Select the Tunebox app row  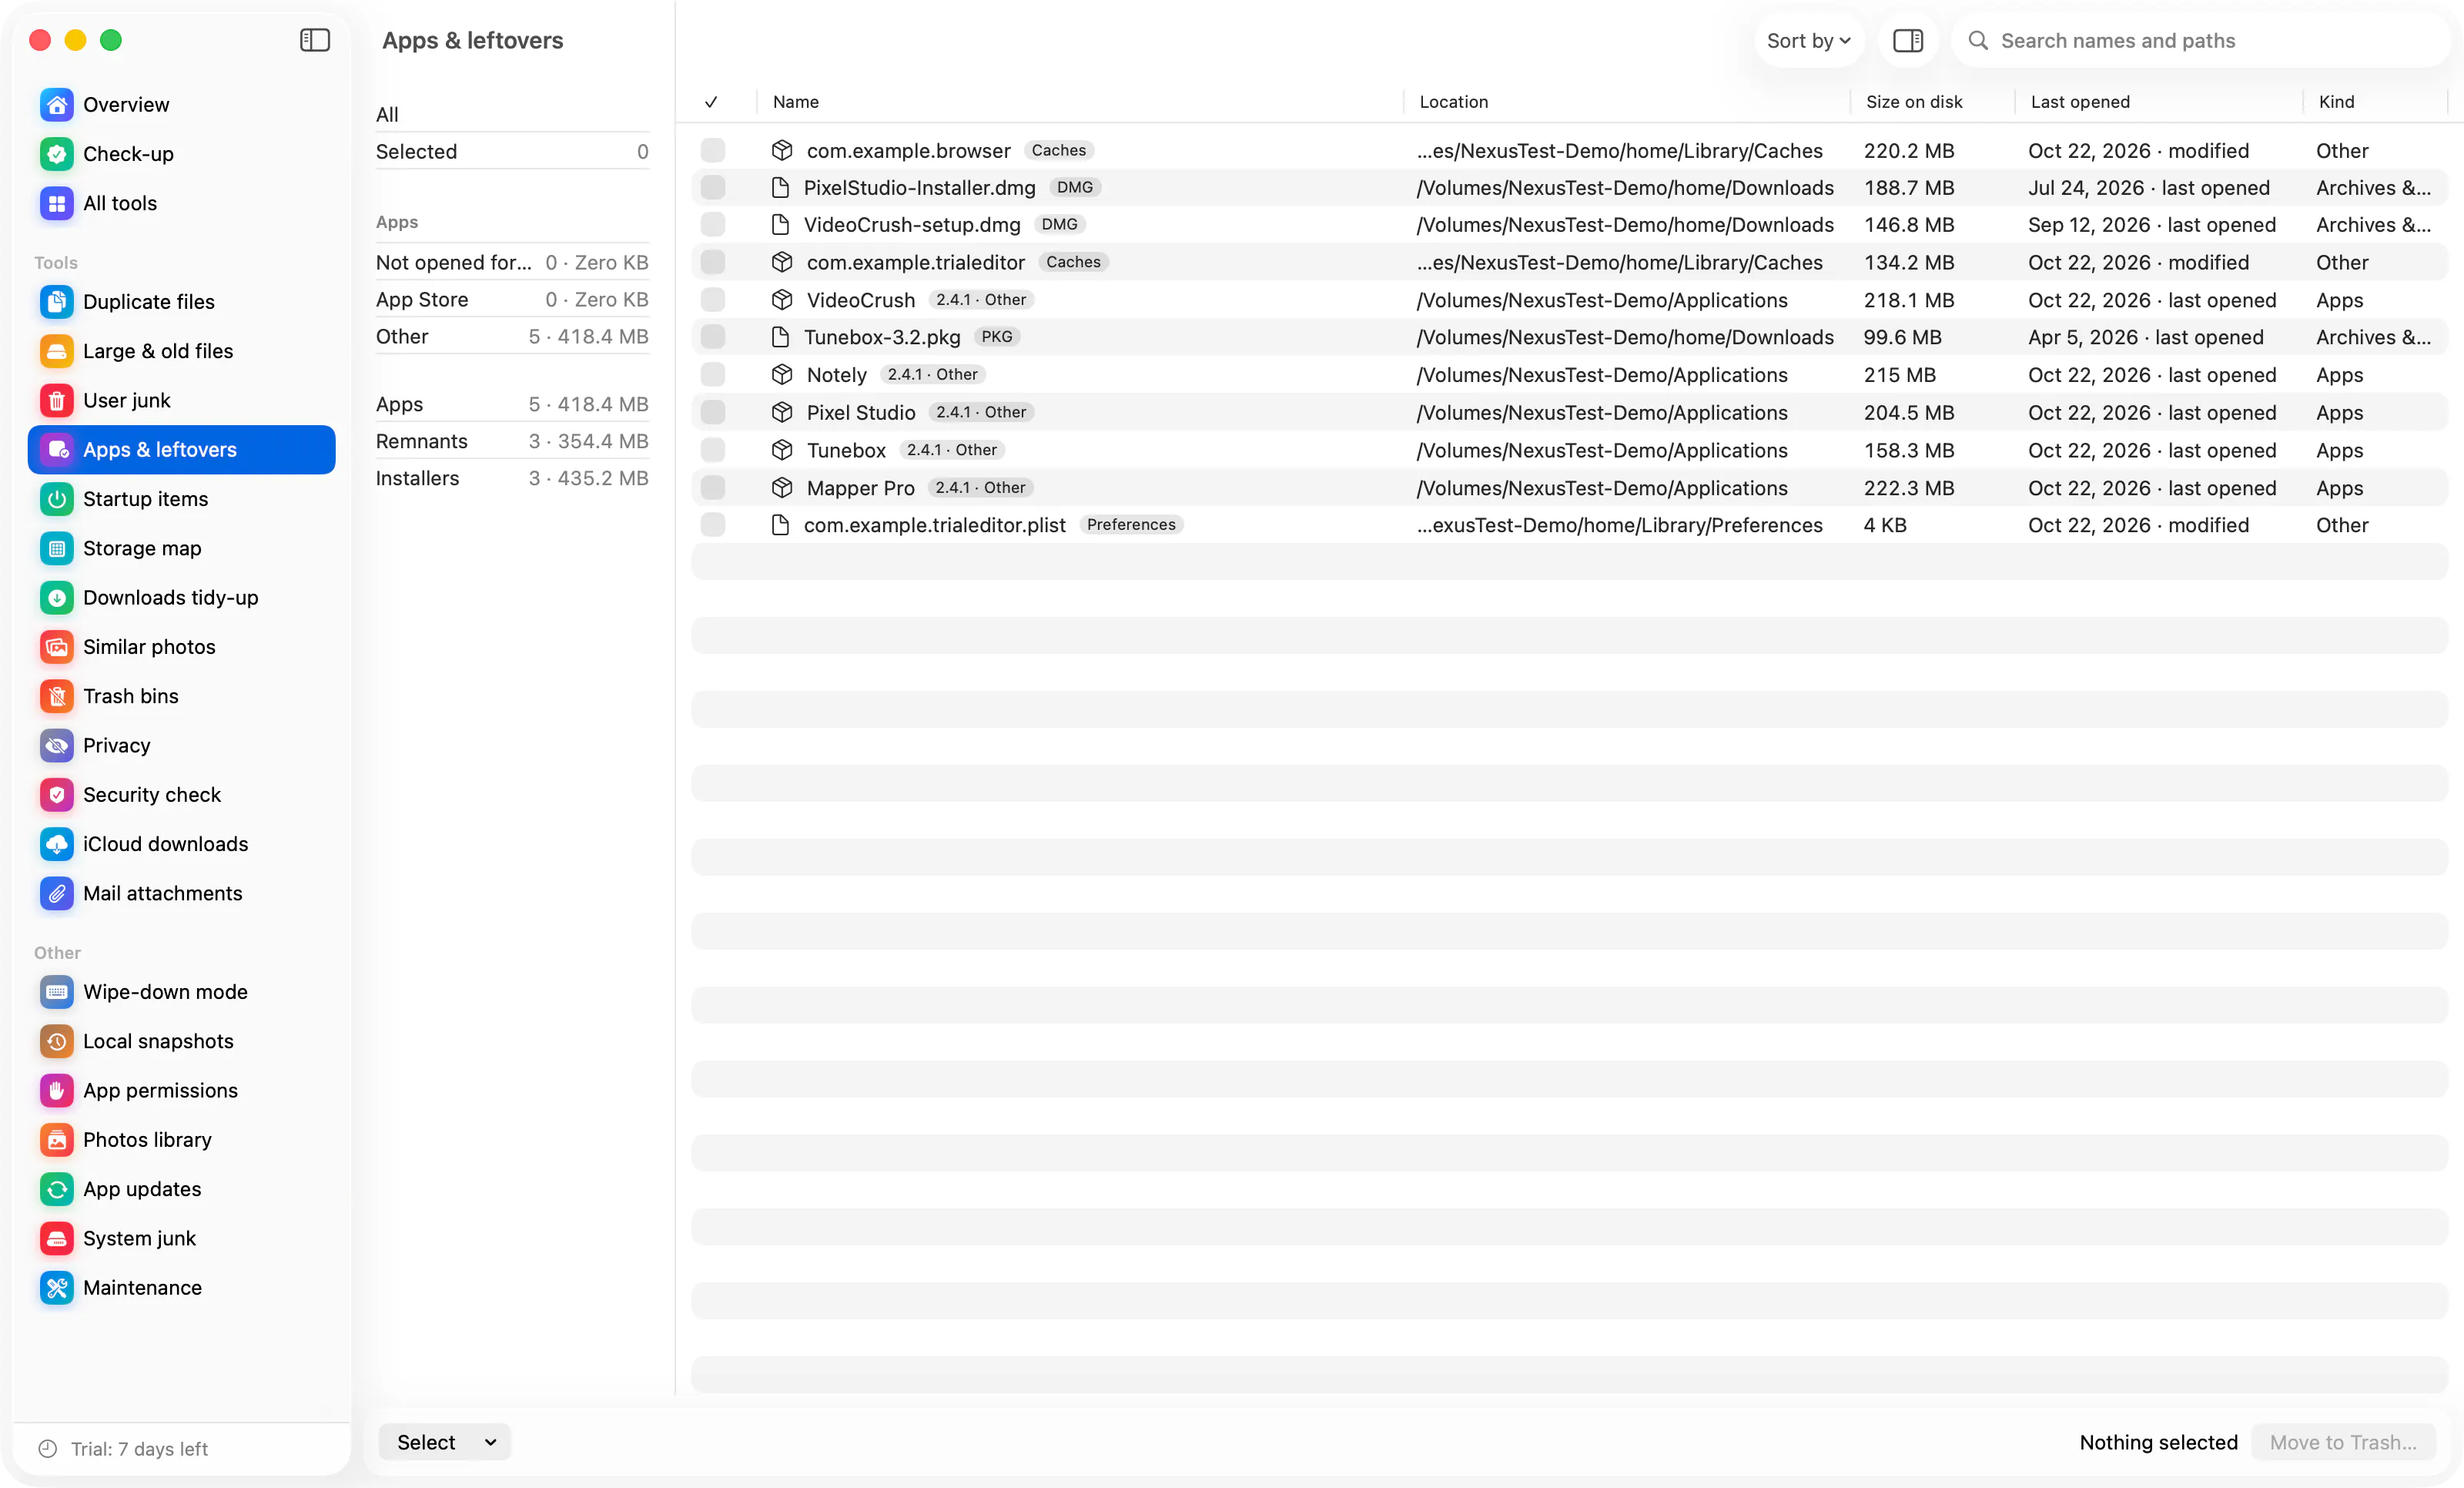pyautogui.click(x=1569, y=450)
